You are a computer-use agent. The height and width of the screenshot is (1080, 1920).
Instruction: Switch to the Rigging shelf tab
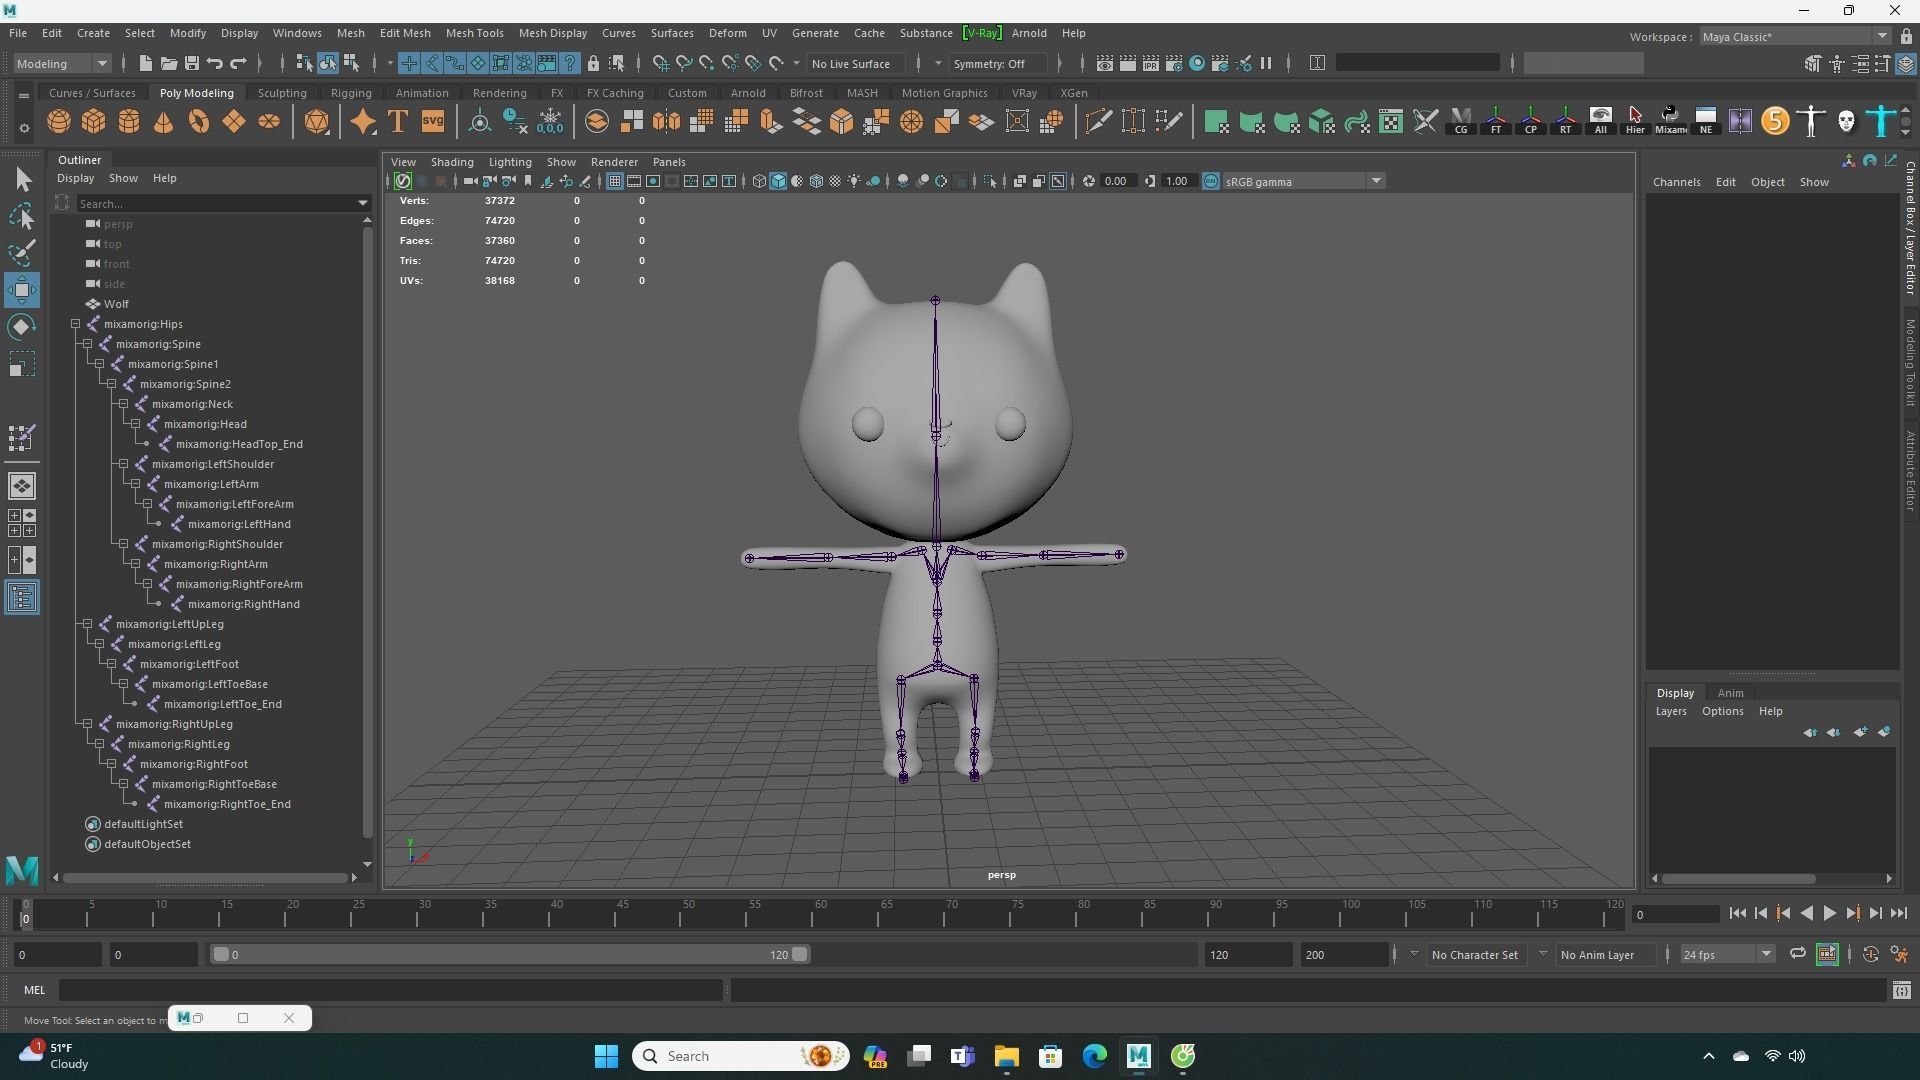tap(351, 93)
